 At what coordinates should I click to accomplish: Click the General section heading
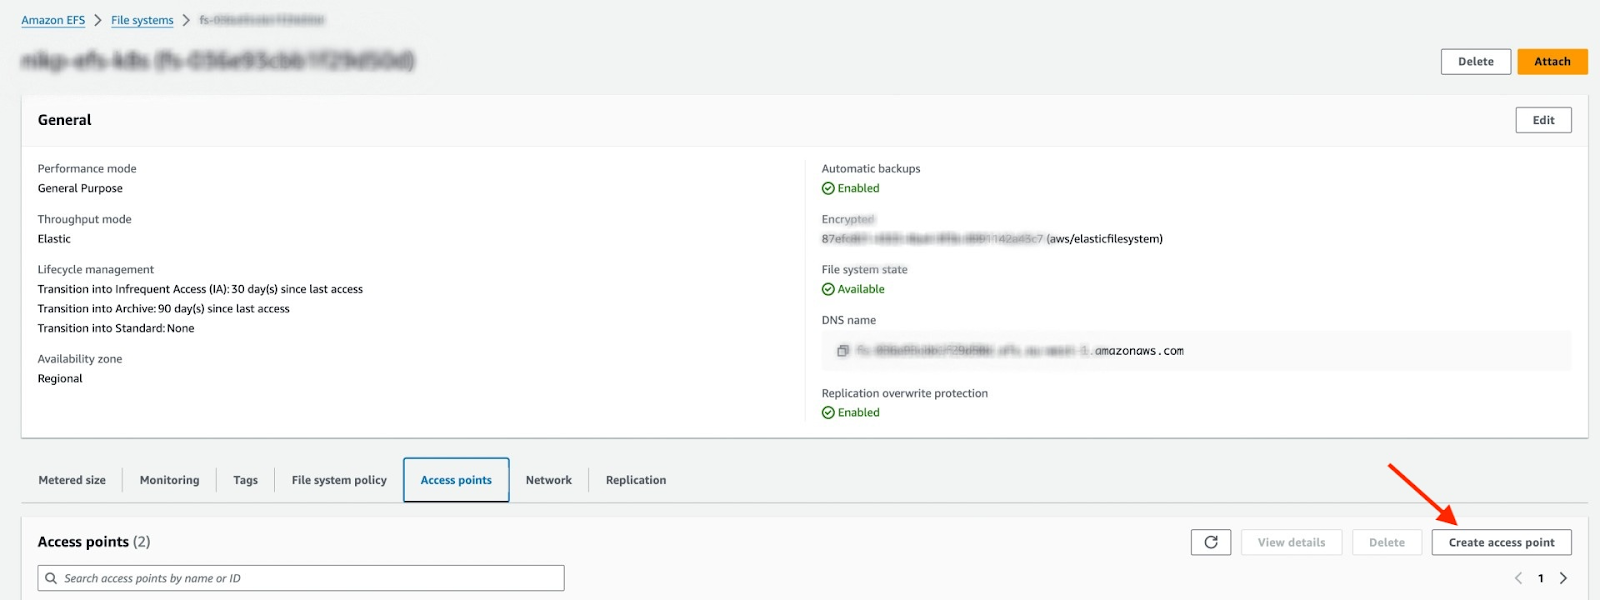point(65,120)
